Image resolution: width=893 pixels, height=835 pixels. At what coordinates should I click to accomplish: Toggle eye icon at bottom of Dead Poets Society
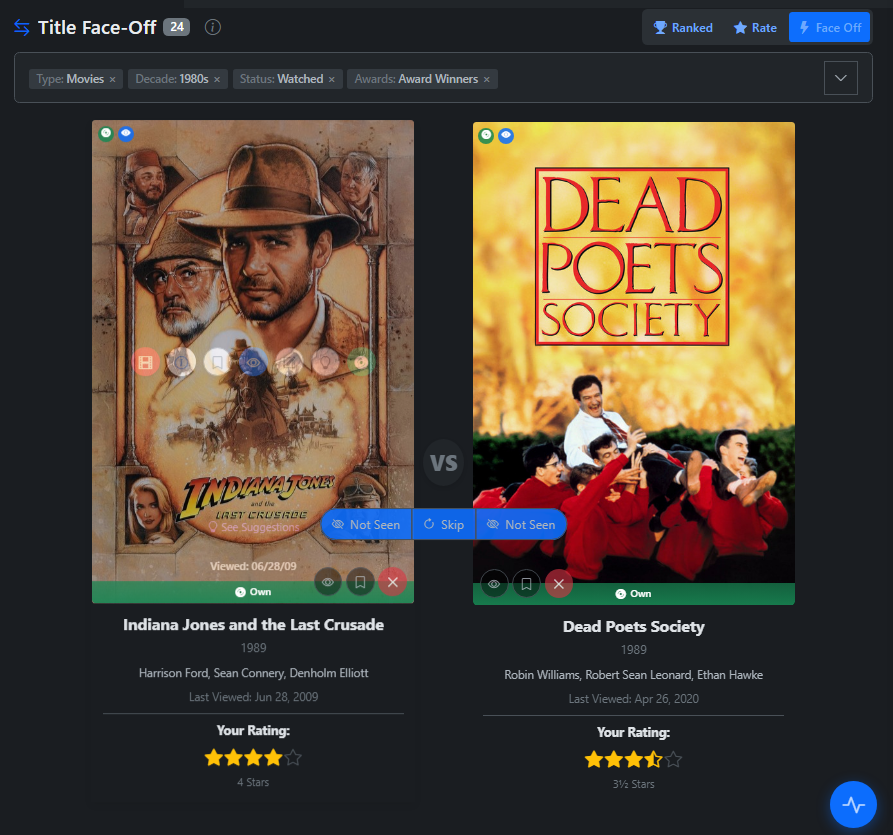(494, 584)
